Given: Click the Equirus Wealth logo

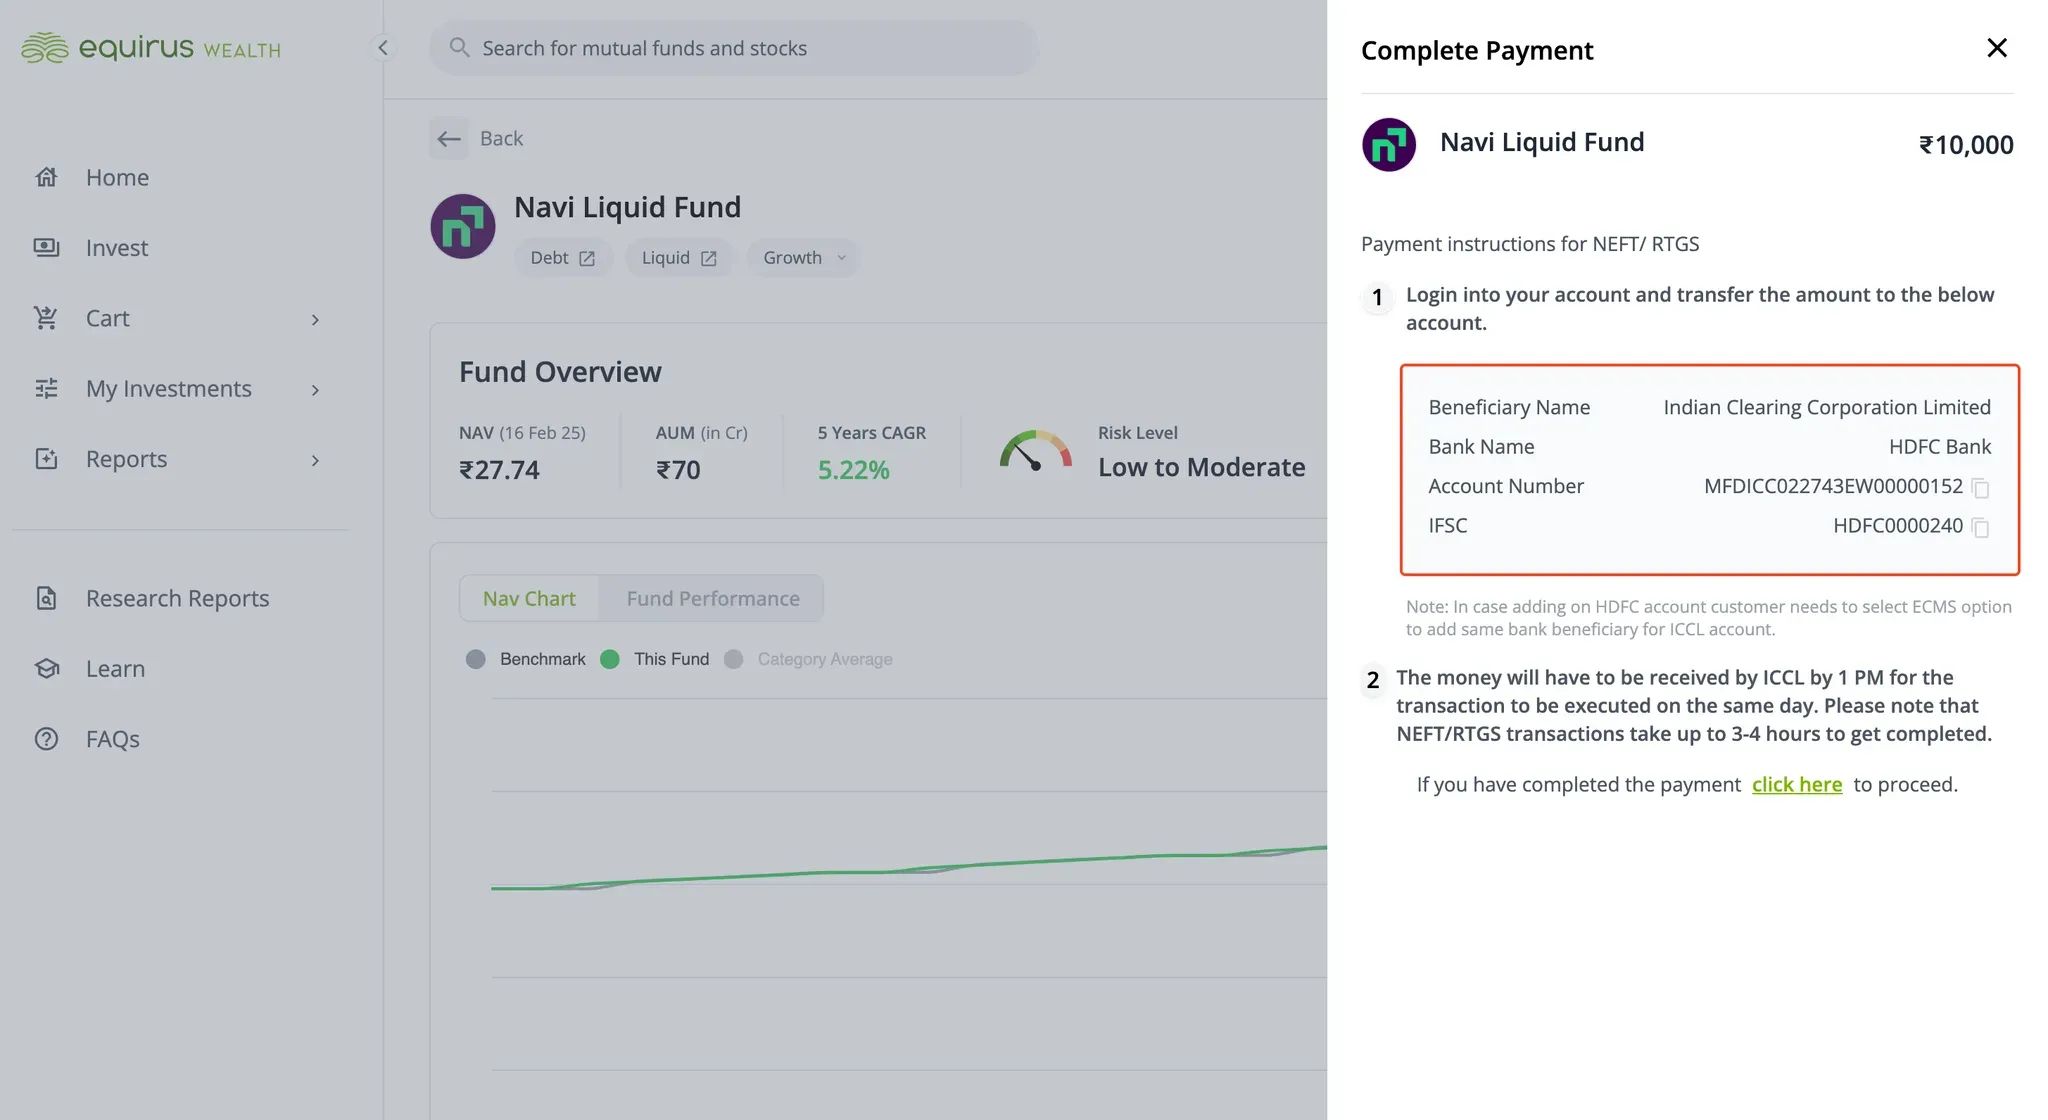Looking at the screenshot, I should click(x=151, y=47).
